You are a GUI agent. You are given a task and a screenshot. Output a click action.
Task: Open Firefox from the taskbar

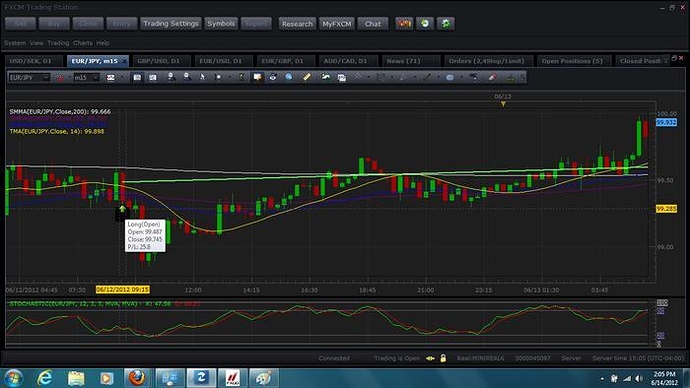coord(137,378)
